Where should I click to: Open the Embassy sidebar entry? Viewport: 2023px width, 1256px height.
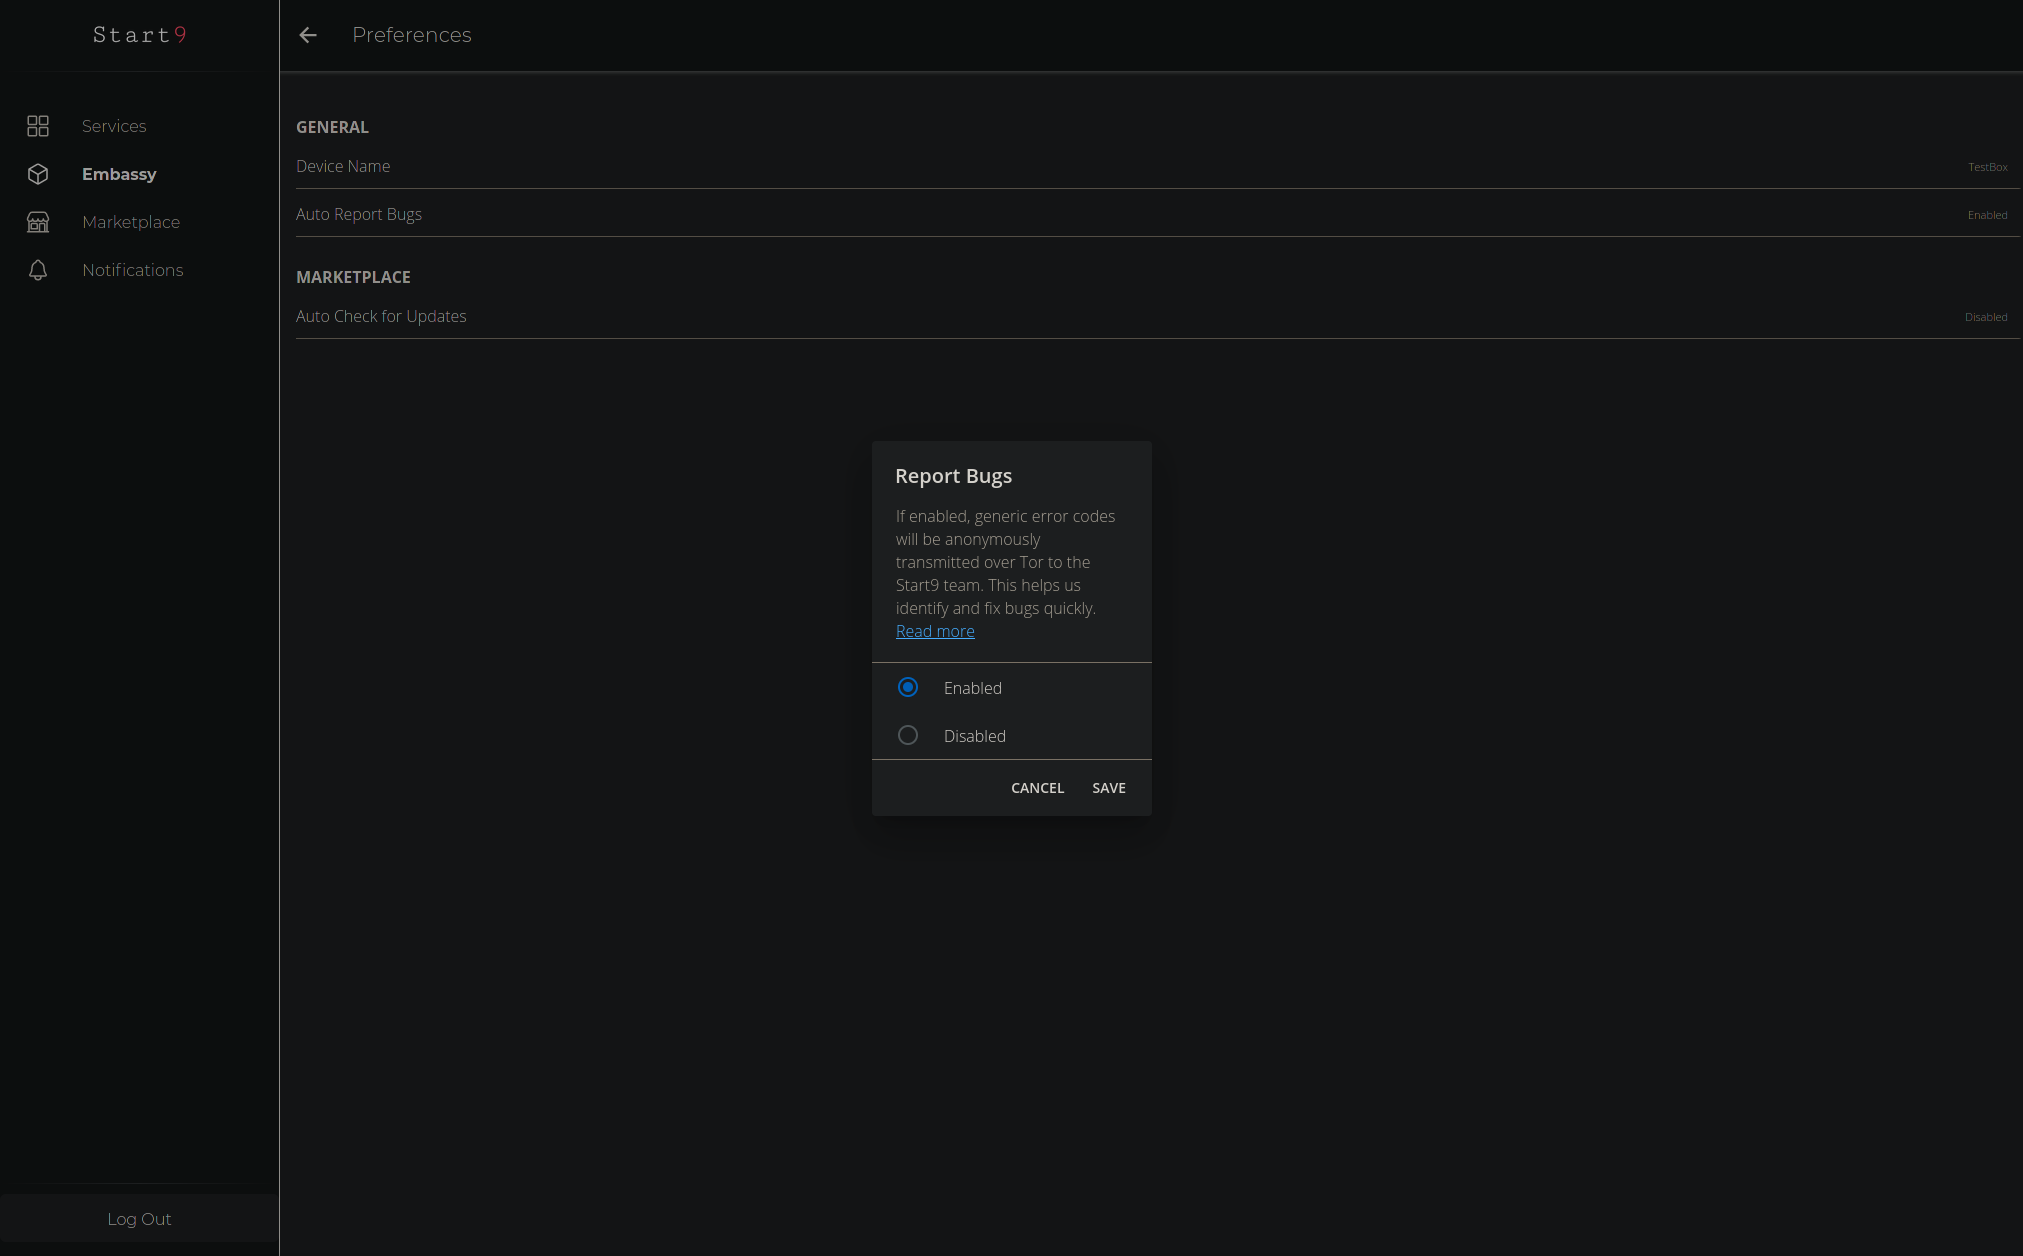point(119,174)
